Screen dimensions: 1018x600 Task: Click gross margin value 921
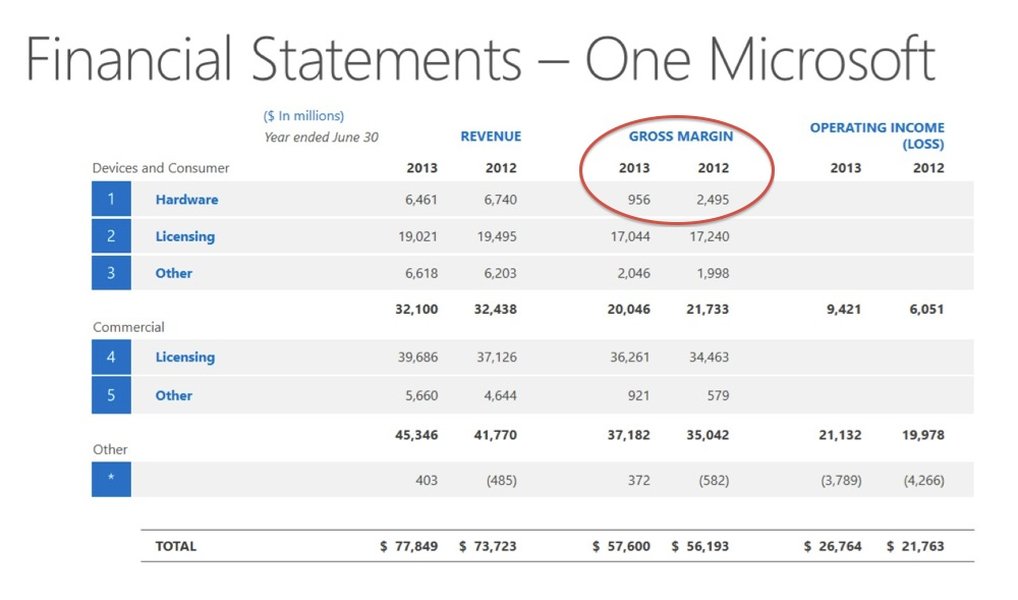(x=639, y=395)
